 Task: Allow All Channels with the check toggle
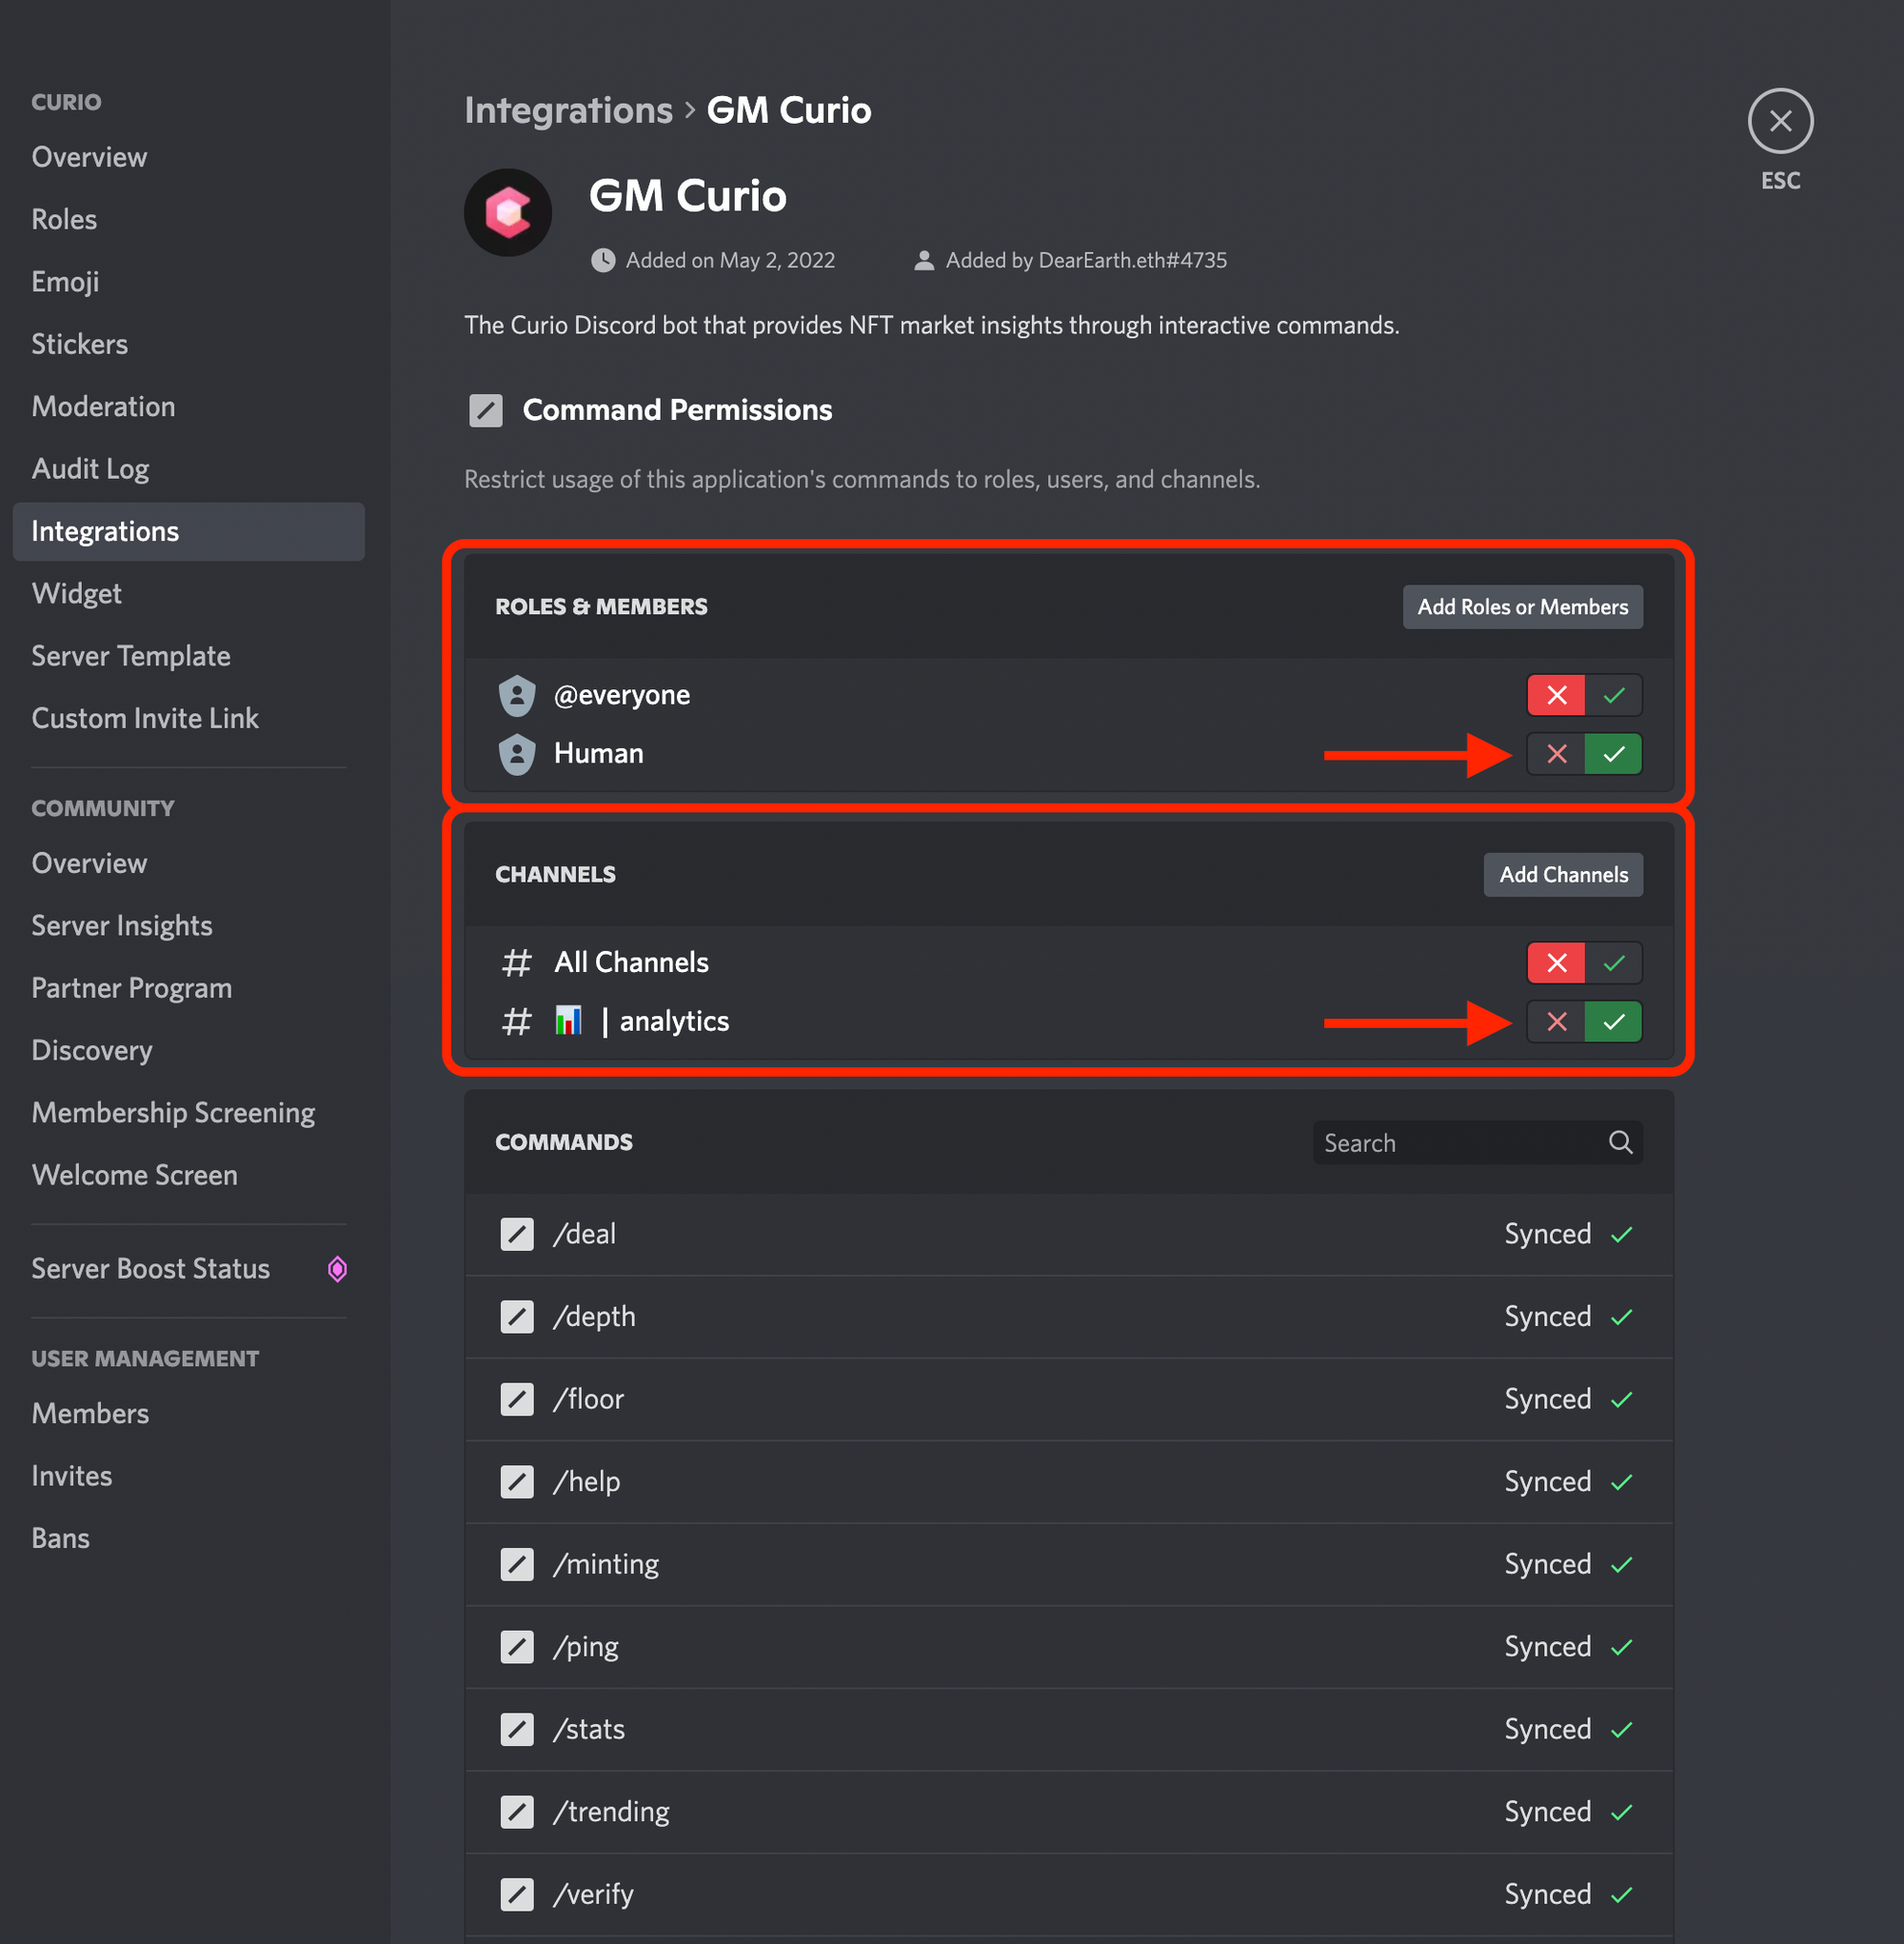[x=1613, y=963]
